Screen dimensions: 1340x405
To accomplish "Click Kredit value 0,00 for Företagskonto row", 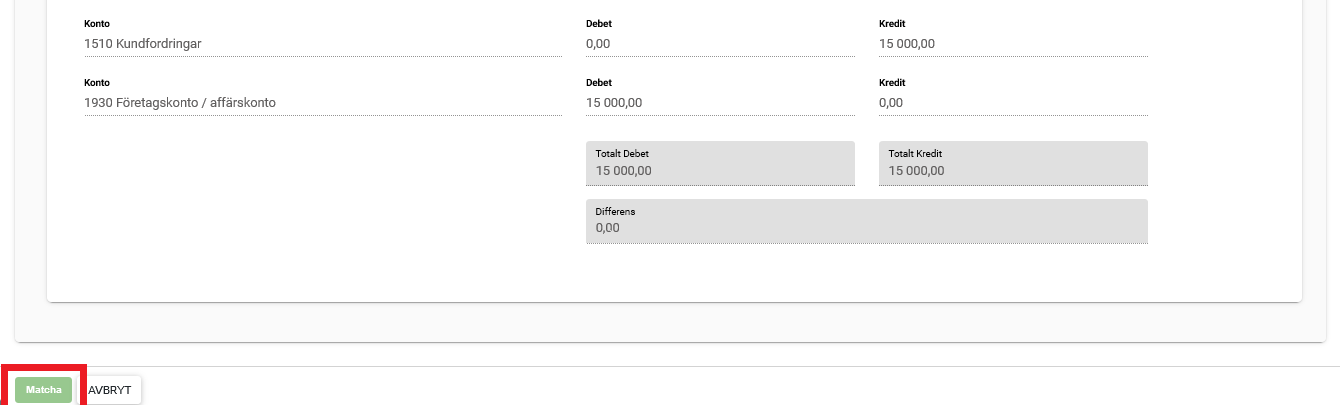I will point(1012,103).
